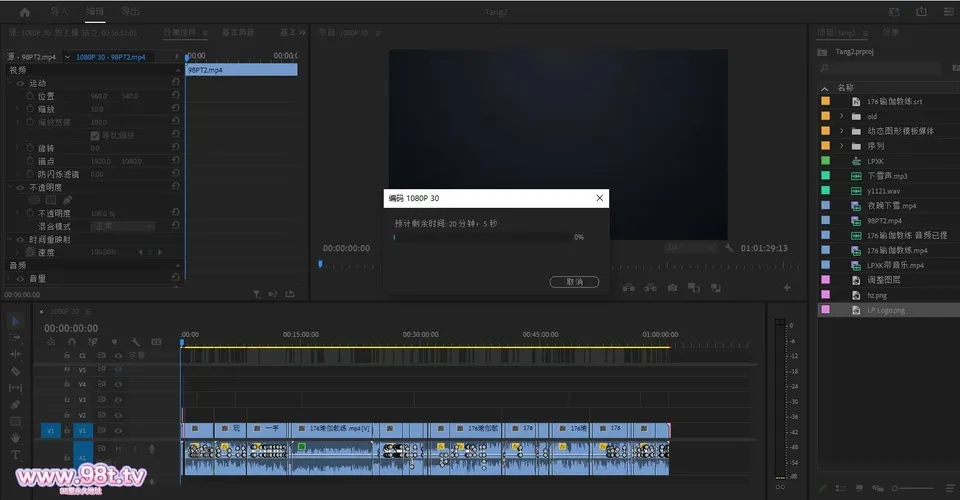Toggle animation stopwatch for 缩放
Image resolution: width=960 pixels, height=500 pixels.
click(30, 109)
